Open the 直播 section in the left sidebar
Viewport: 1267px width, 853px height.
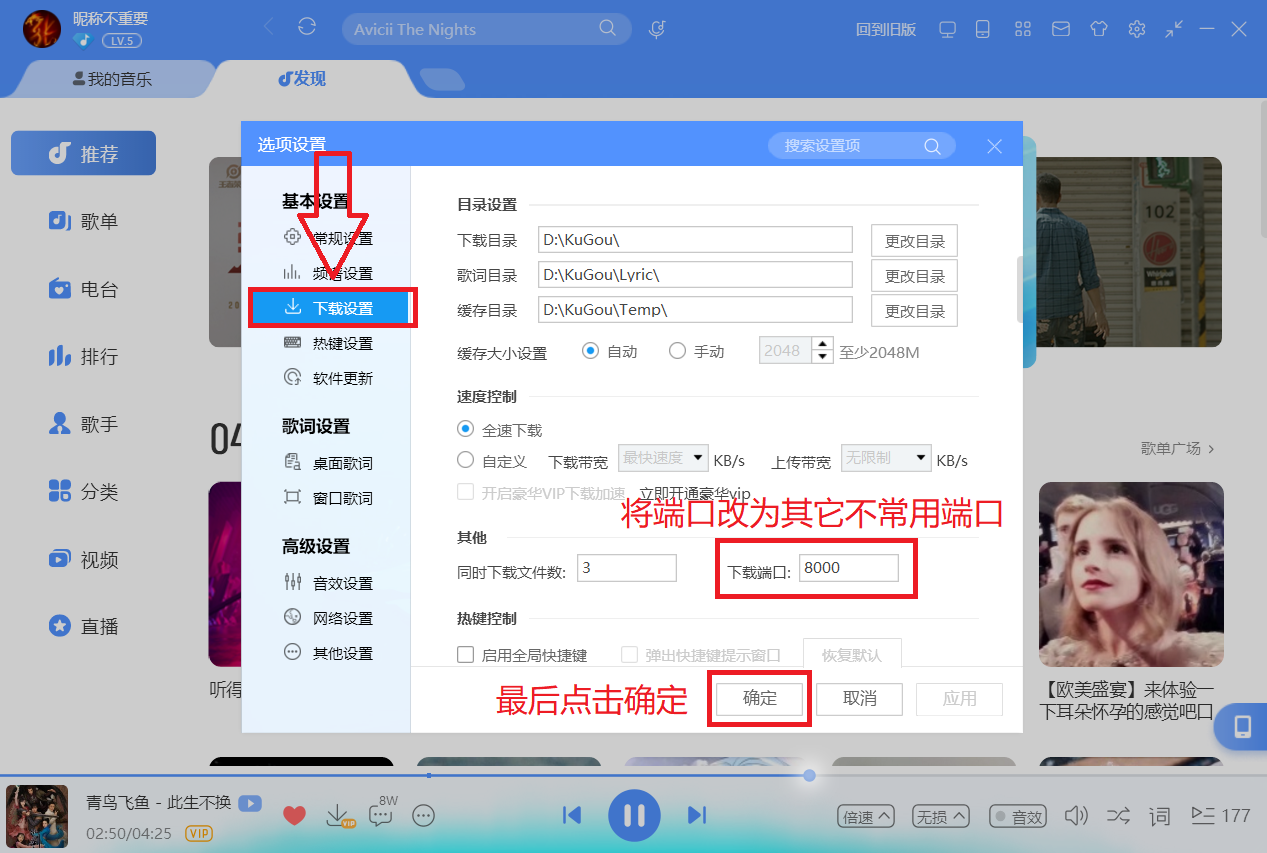point(83,626)
